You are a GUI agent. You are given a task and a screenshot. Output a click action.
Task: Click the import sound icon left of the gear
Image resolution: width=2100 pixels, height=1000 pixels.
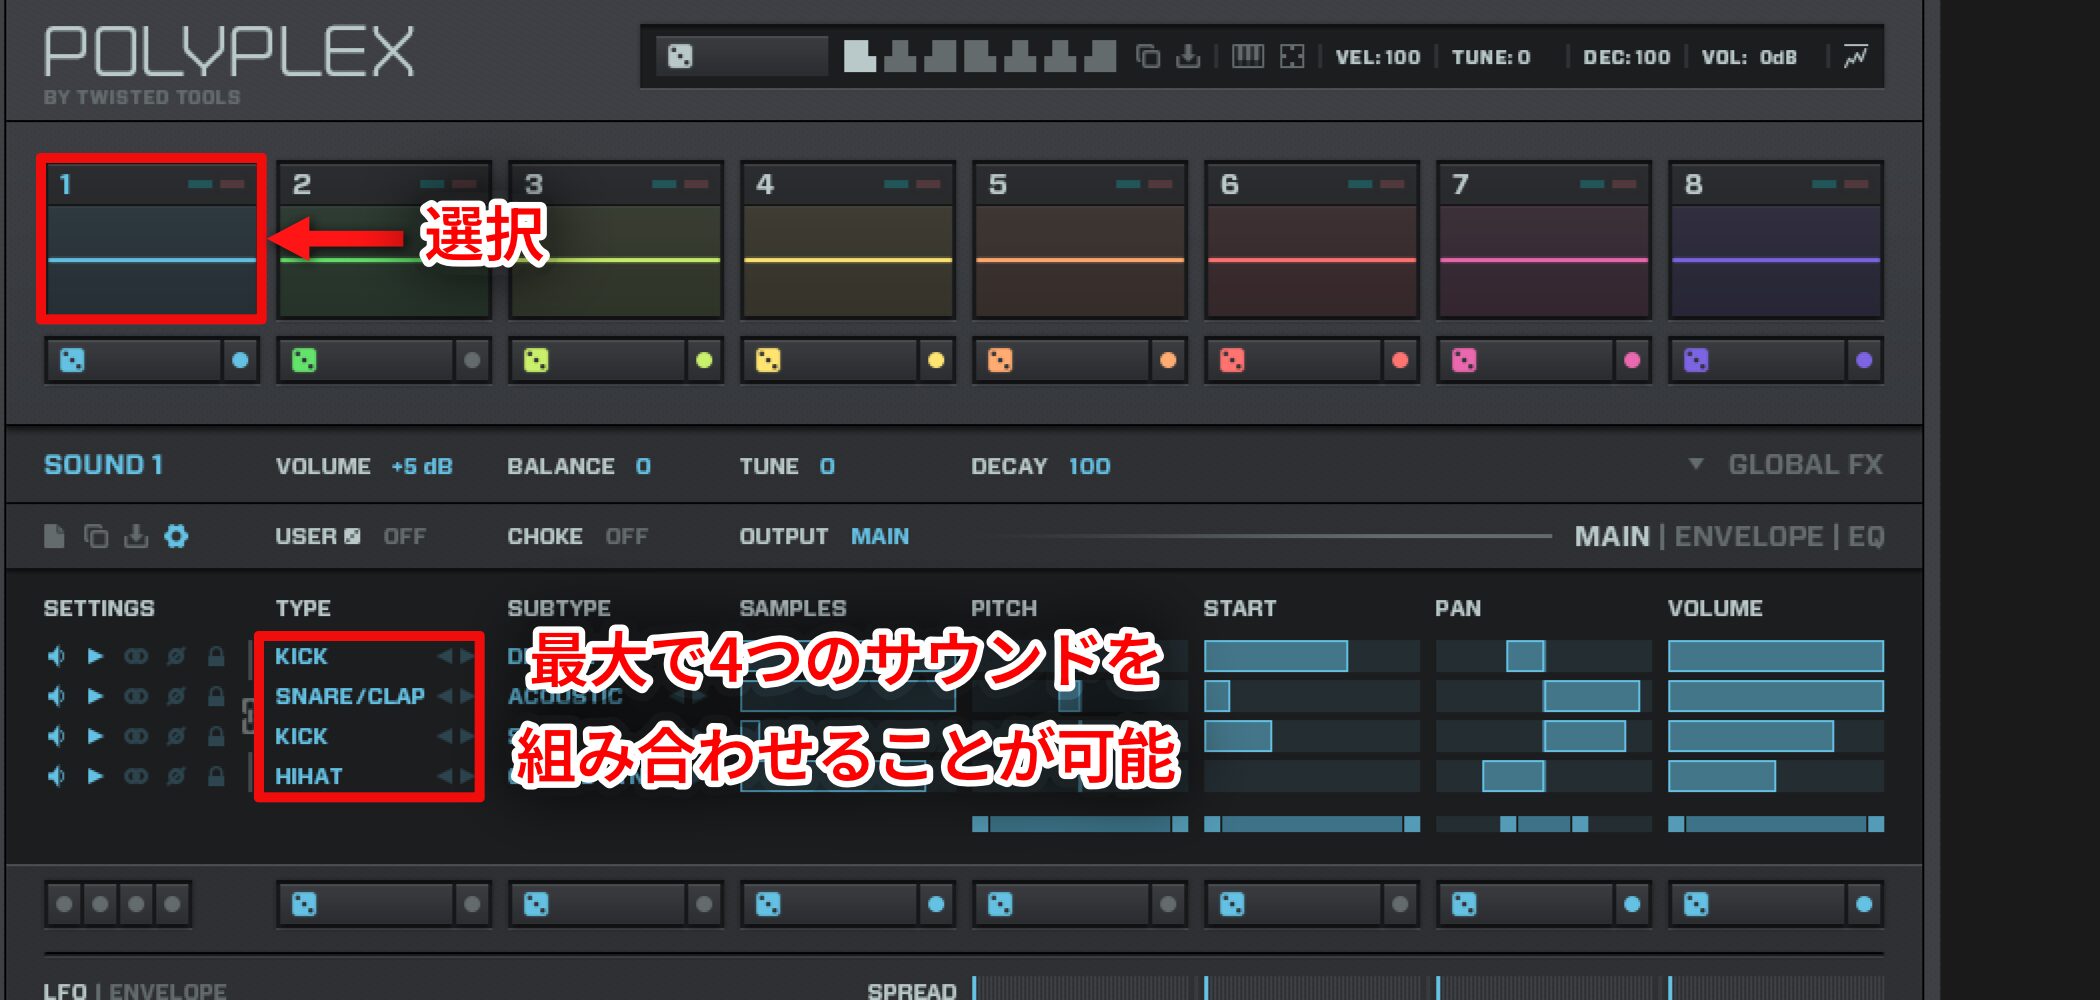pos(136,536)
